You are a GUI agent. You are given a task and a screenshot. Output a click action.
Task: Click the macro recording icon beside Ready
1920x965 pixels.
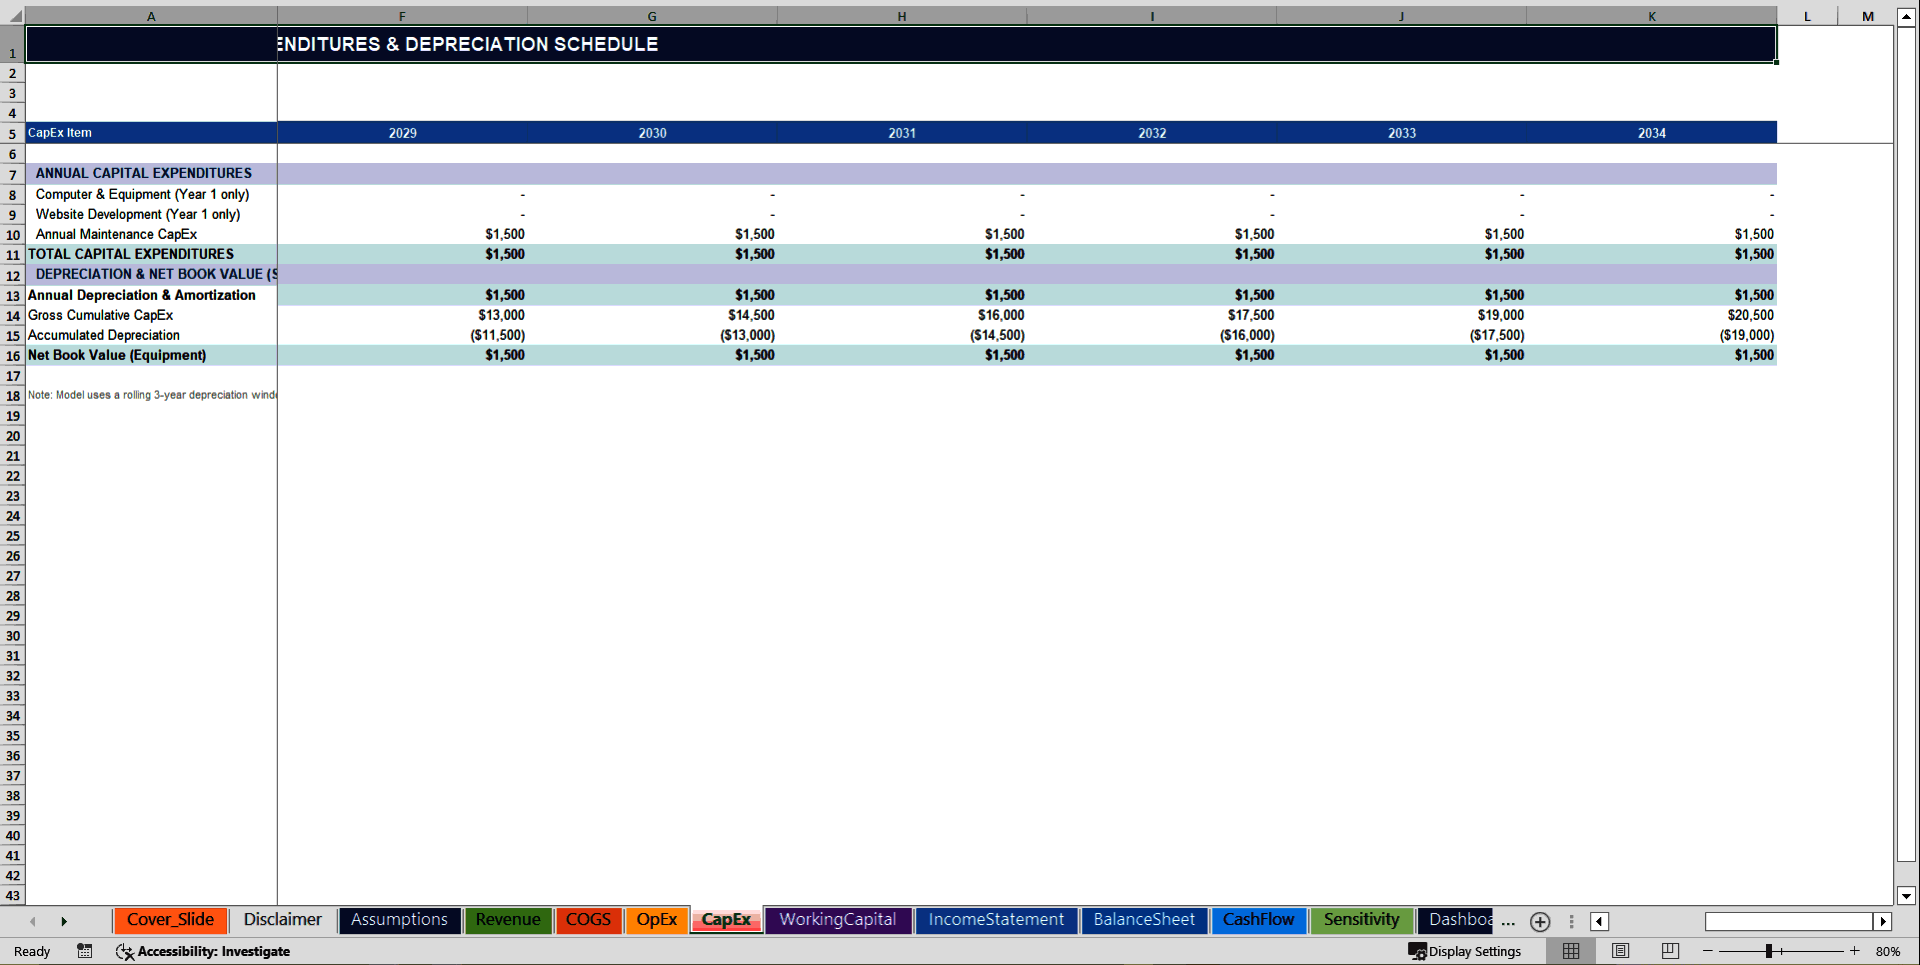pyautogui.click(x=84, y=951)
